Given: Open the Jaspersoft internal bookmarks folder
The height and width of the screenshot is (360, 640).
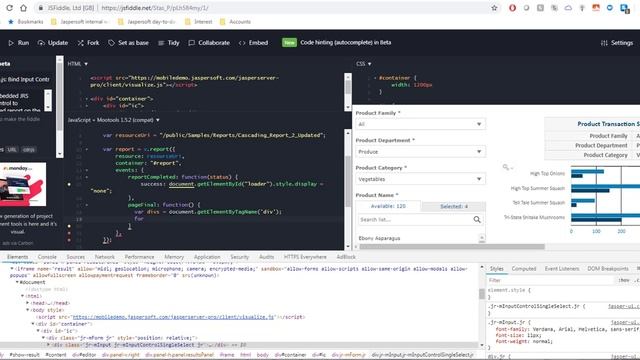Looking at the screenshot, I should tap(80, 22).
